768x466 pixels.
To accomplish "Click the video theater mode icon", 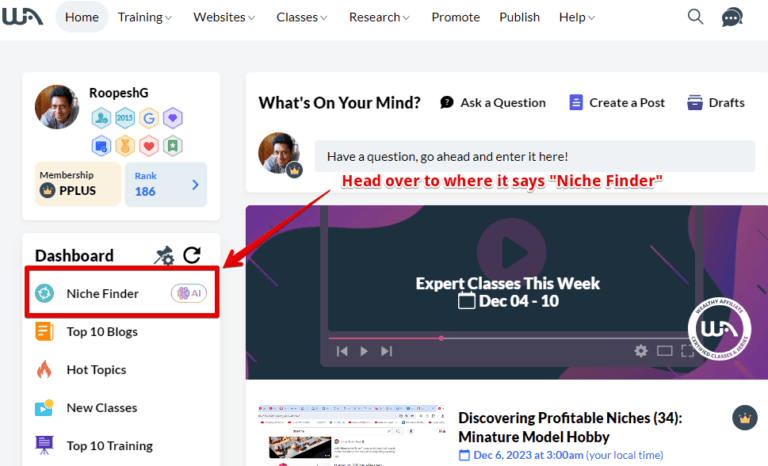I will 665,351.
